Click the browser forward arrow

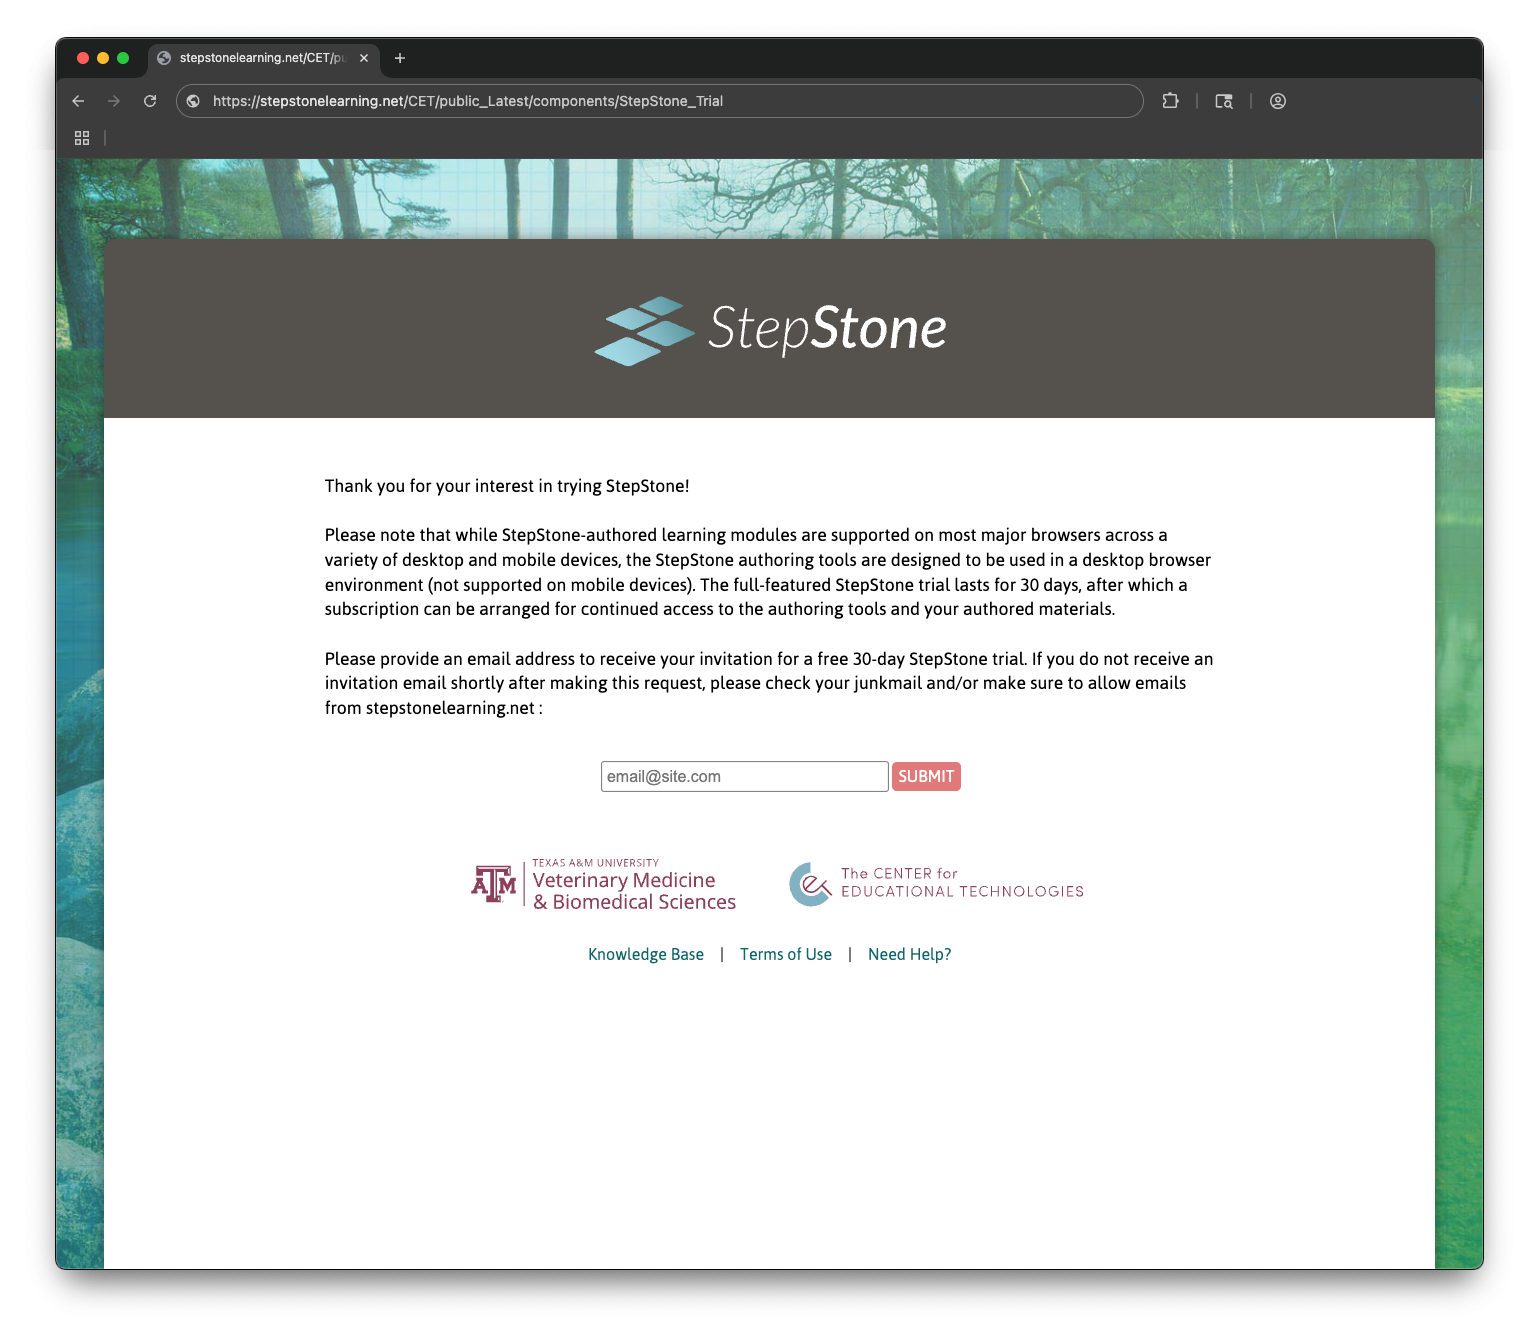coord(114,101)
